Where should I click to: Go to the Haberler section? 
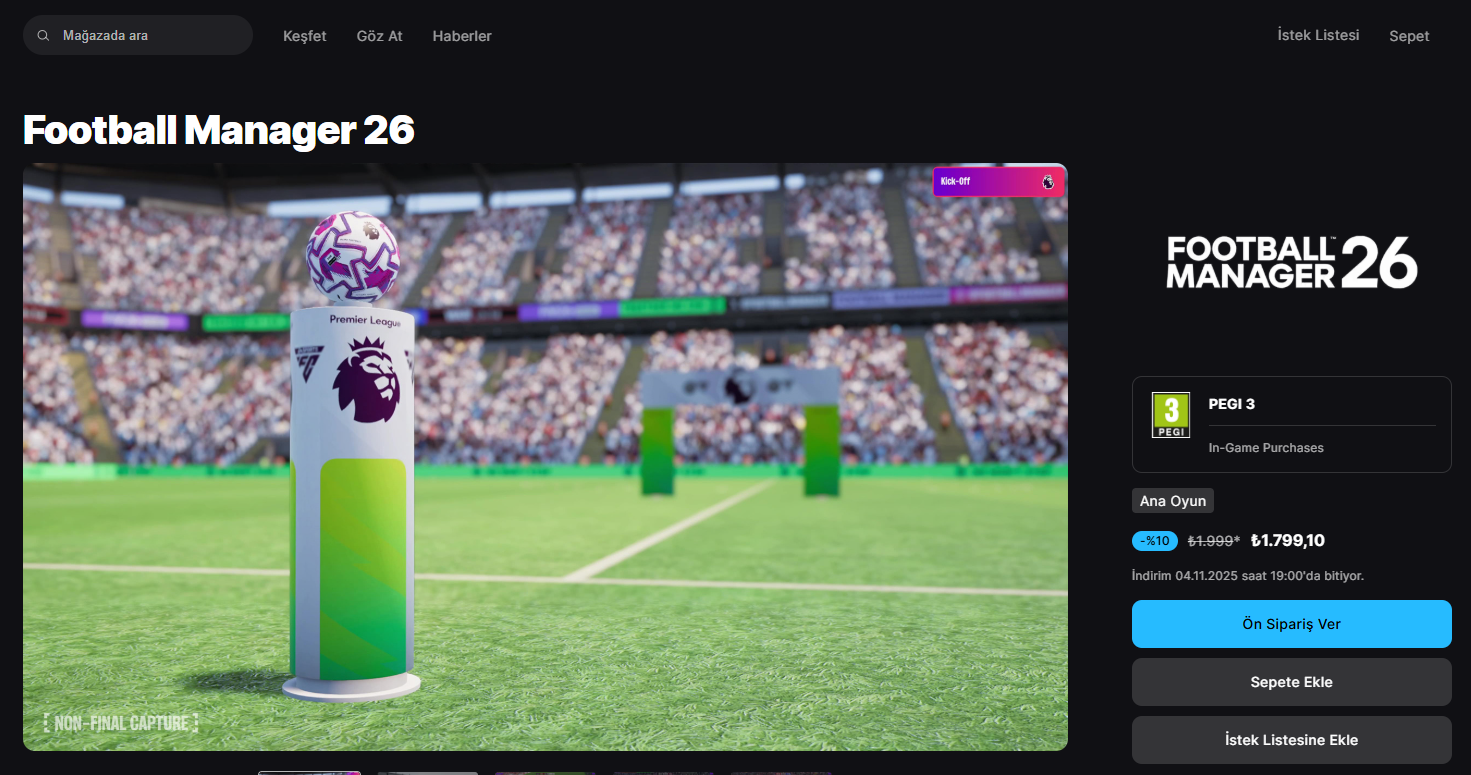pos(462,36)
